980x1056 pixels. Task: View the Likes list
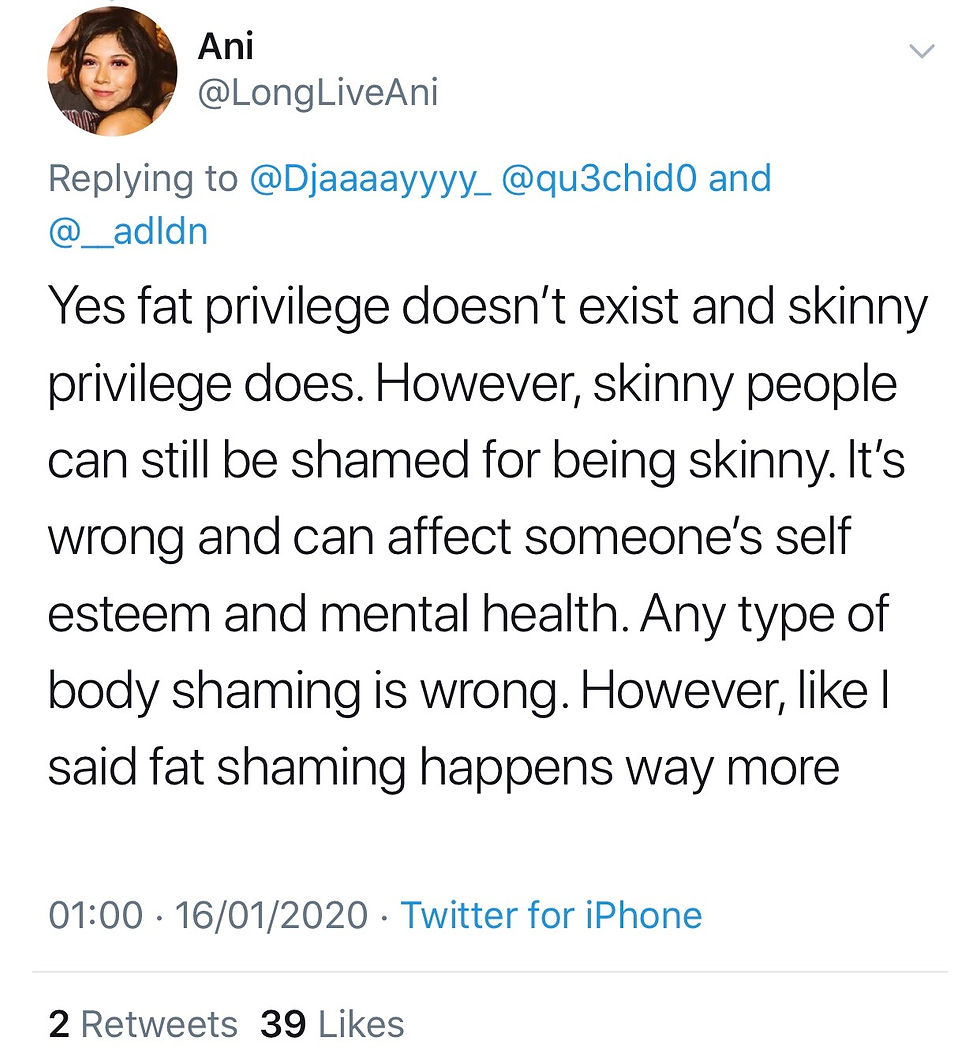pyautogui.click(x=332, y=1024)
